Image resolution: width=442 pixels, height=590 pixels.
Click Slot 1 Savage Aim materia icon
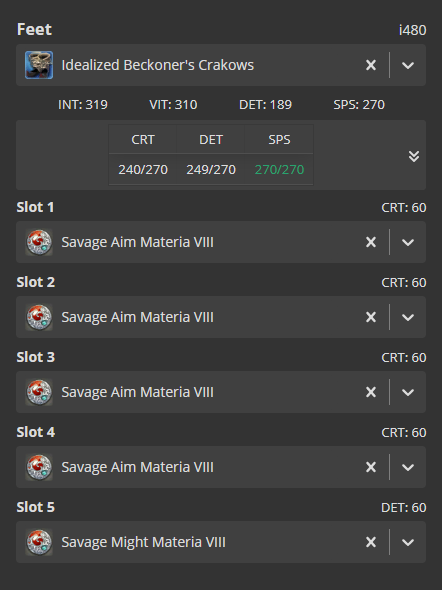(39, 242)
